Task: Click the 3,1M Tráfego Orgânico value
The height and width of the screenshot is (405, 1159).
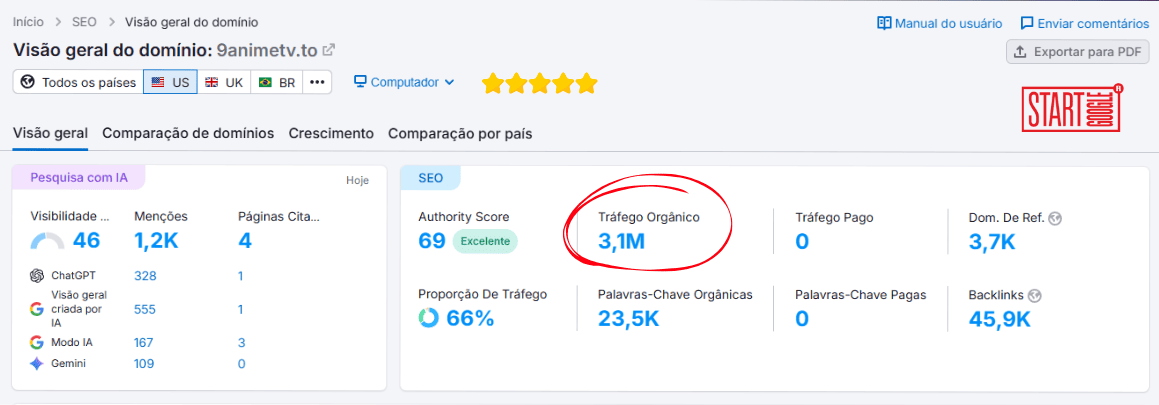Action: click(x=621, y=241)
